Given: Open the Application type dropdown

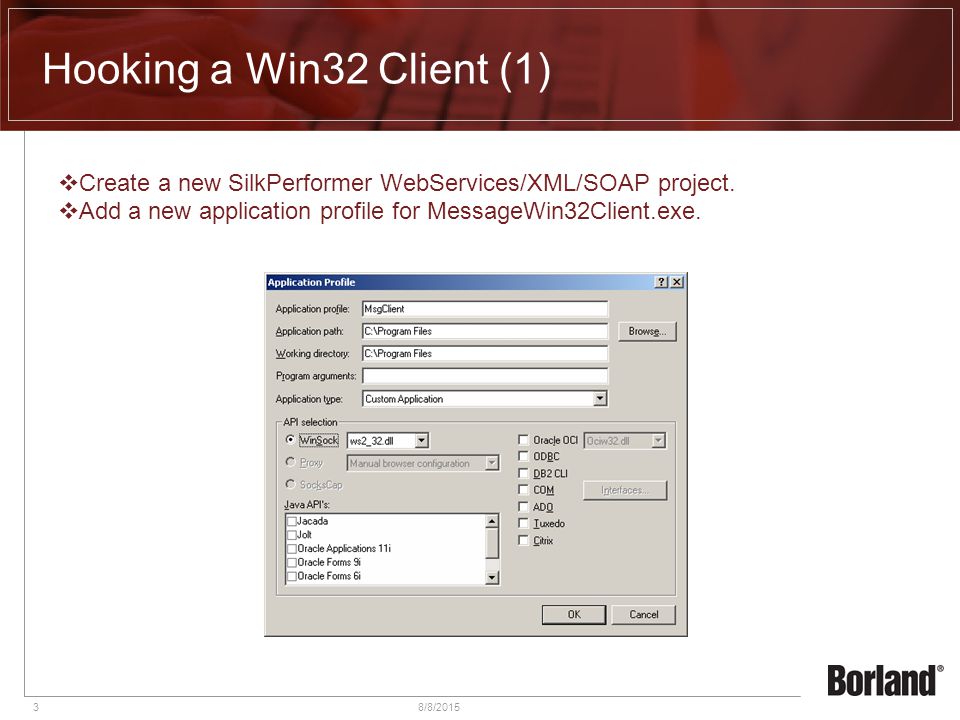Looking at the screenshot, I should (600, 399).
